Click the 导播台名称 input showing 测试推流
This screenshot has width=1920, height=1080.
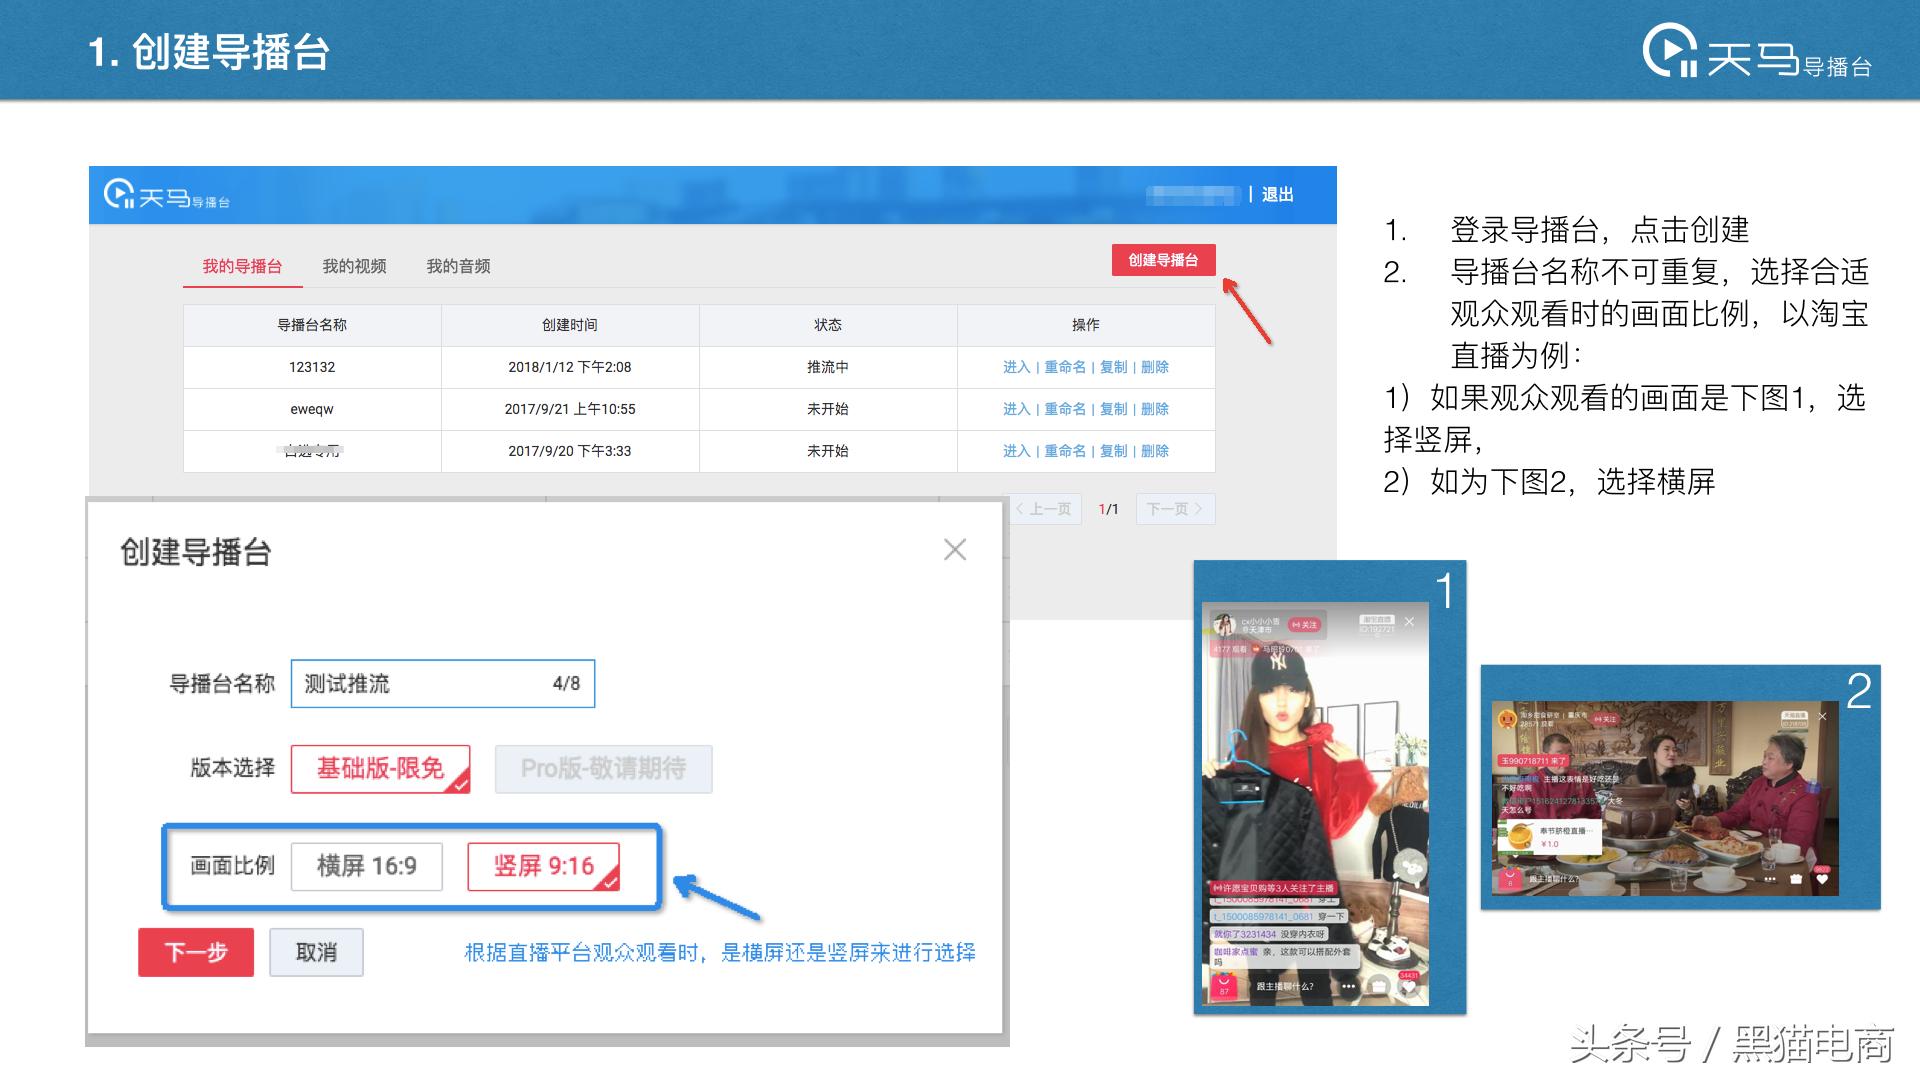point(443,683)
